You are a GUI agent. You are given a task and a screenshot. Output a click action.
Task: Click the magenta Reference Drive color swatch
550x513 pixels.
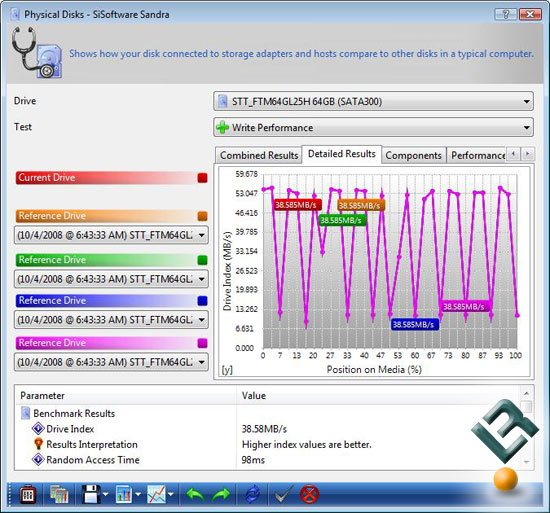click(202, 343)
